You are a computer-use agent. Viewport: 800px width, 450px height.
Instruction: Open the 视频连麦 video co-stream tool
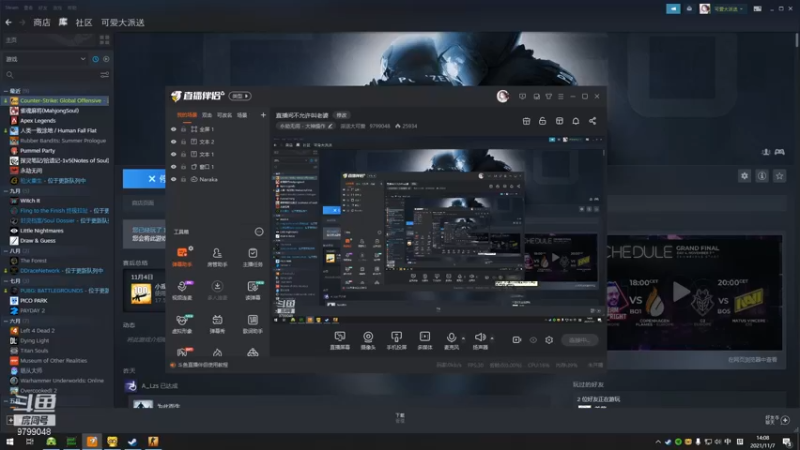pos(182,290)
